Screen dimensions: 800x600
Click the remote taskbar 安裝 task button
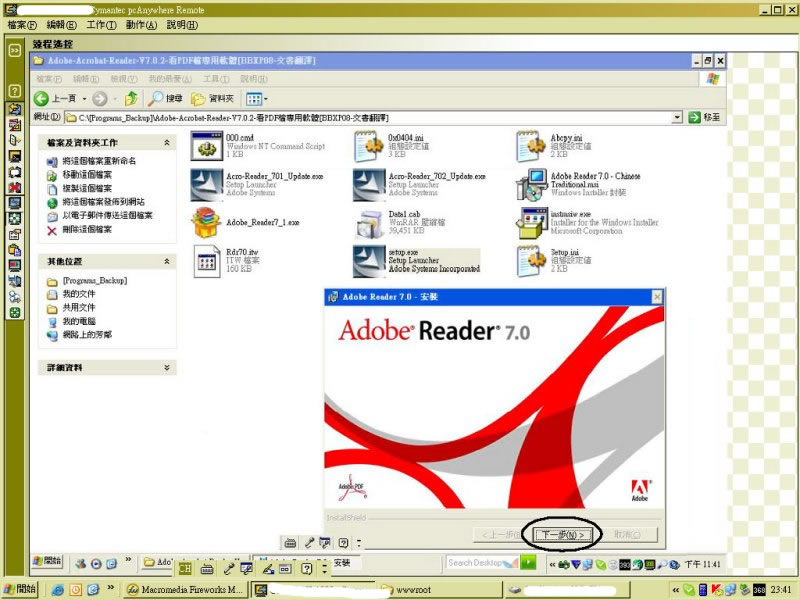342,562
